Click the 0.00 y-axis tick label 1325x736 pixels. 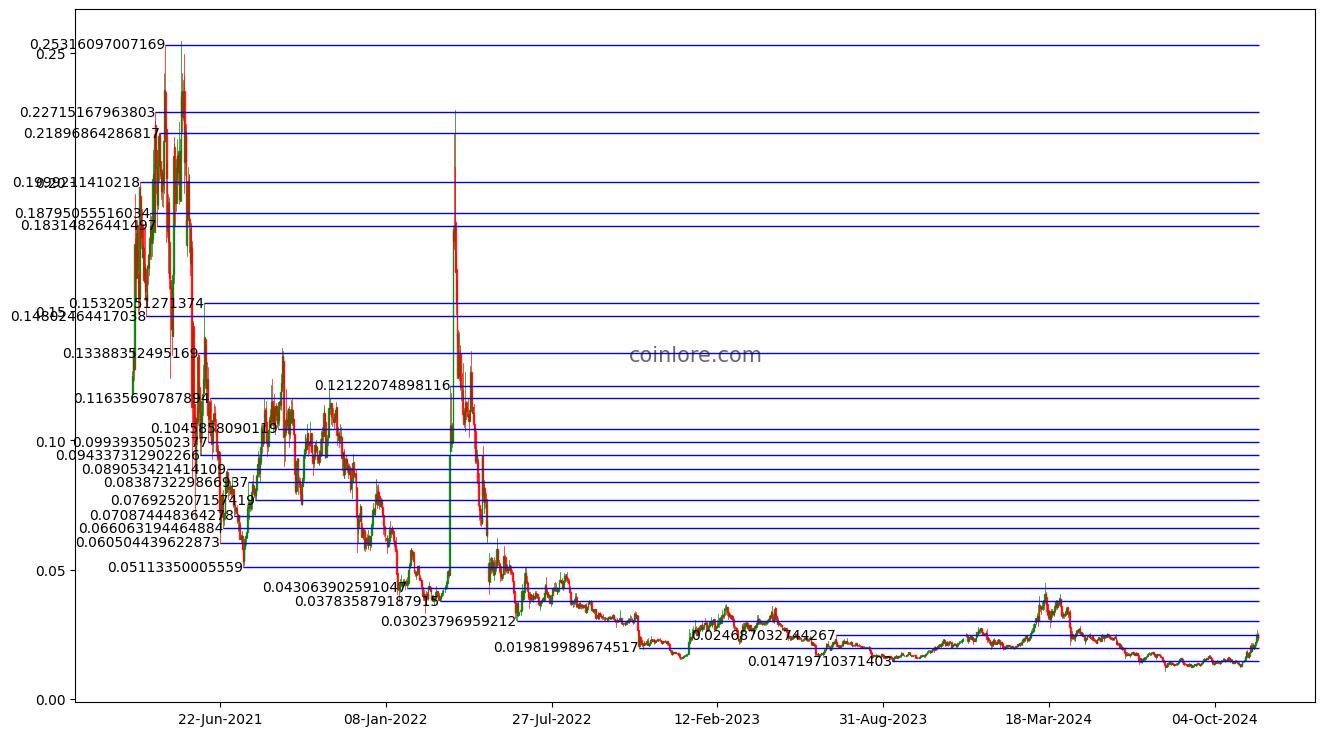(x=50, y=699)
